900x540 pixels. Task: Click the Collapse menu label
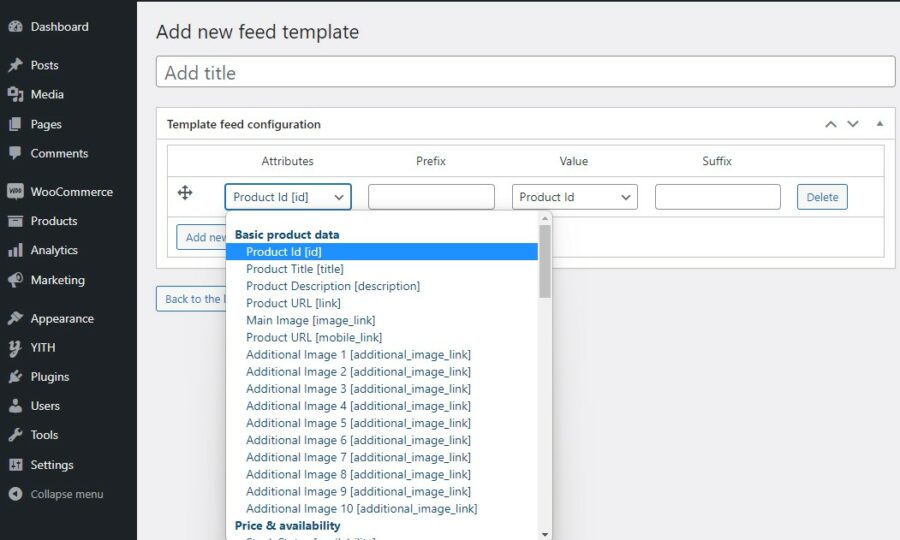pyautogui.click(x=67, y=494)
